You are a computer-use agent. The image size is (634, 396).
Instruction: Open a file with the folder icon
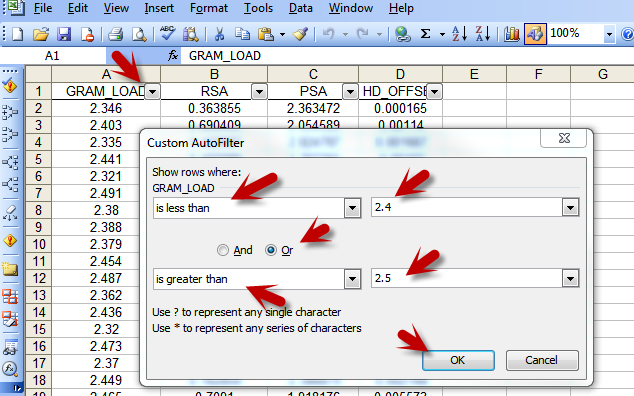(x=41, y=34)
